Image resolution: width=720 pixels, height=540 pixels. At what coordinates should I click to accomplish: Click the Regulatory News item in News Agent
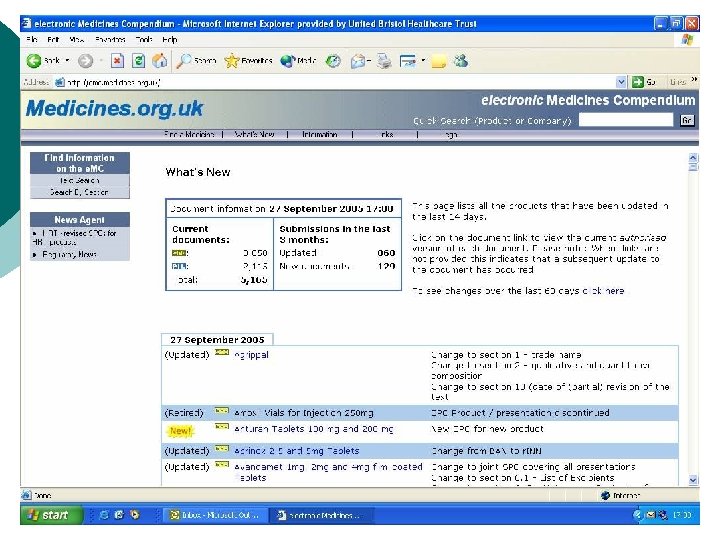[x=69, y=254]
